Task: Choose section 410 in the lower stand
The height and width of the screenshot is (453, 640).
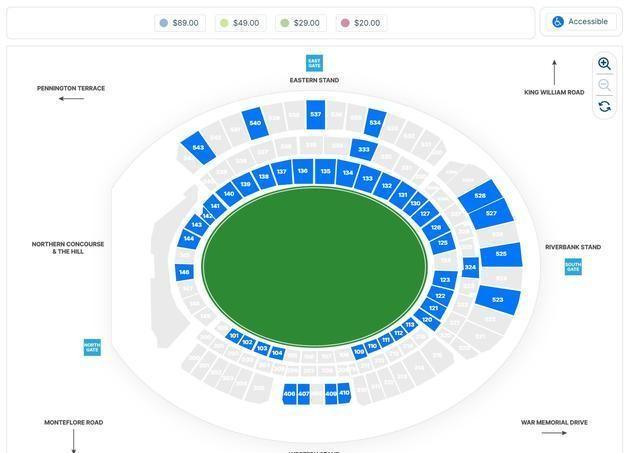Action: tap(344, 393)
